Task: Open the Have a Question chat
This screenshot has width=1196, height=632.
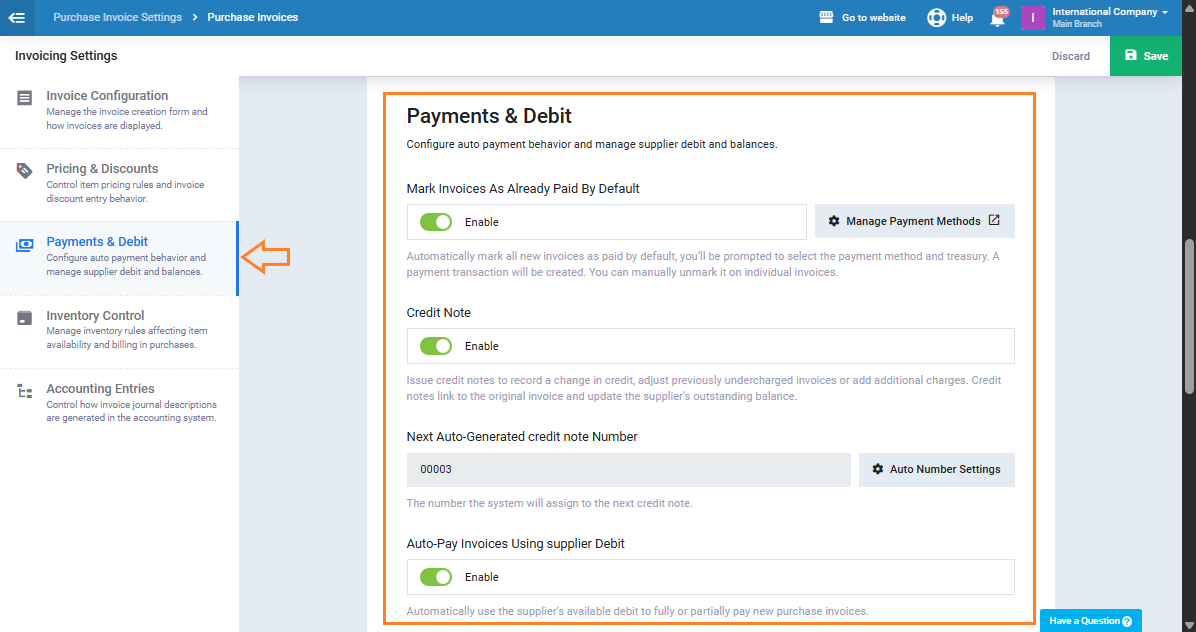Action: tap(1091, 621)
